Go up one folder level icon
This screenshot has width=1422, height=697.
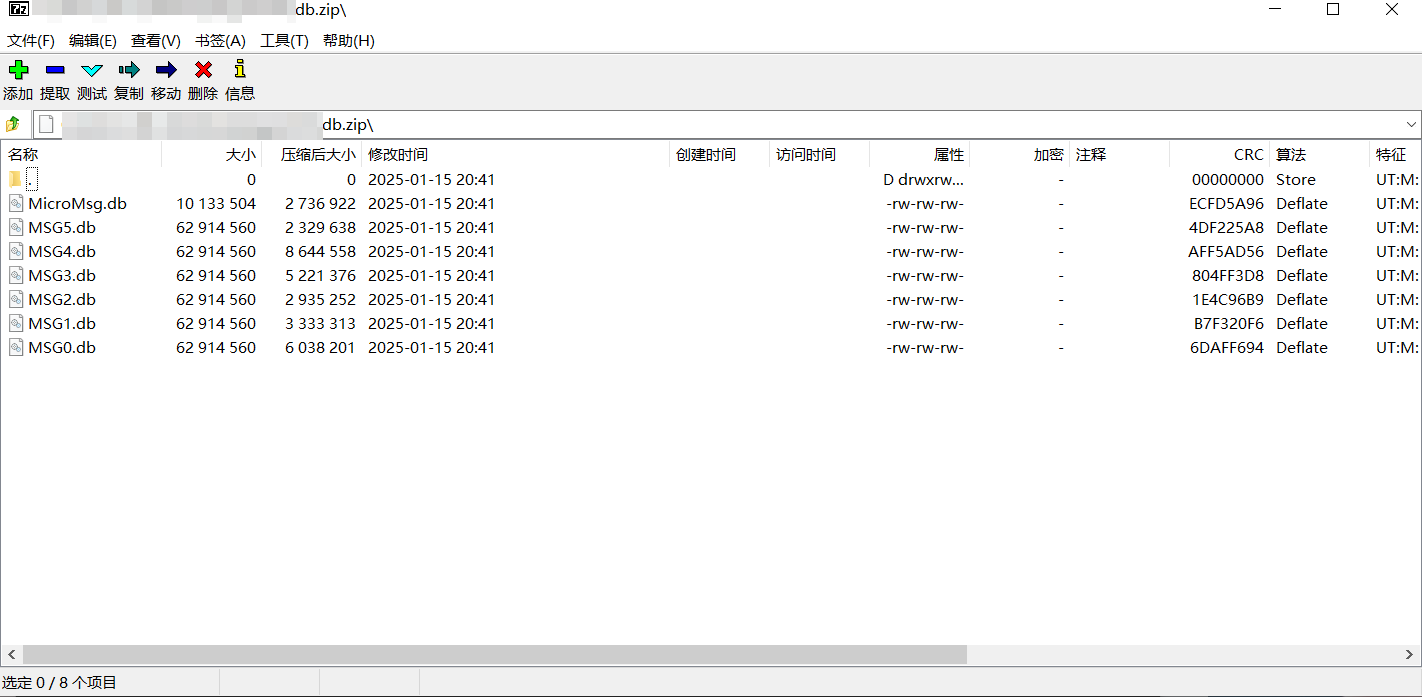pos(13,124)
